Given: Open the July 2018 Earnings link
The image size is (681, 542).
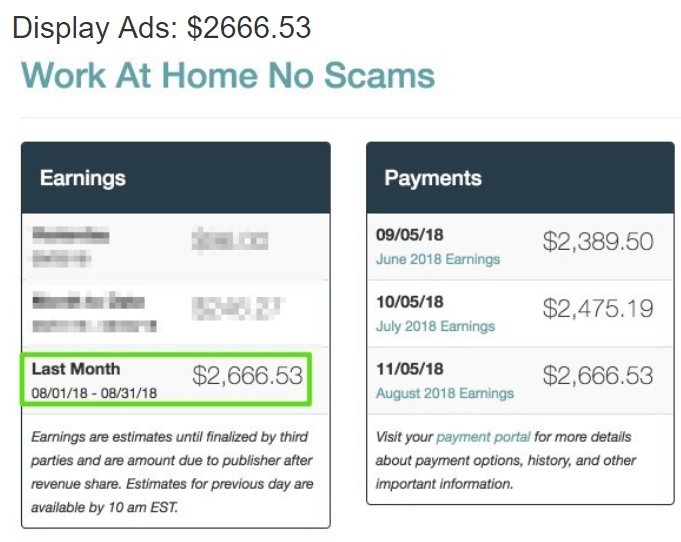Looking at the screenshot, I should click(435, 326).
